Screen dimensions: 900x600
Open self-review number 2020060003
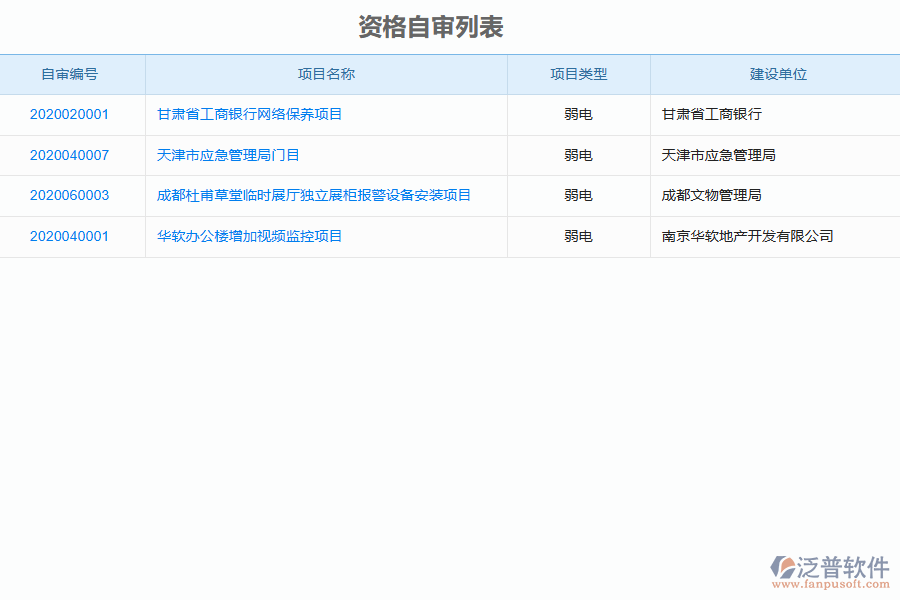(70, 196)
